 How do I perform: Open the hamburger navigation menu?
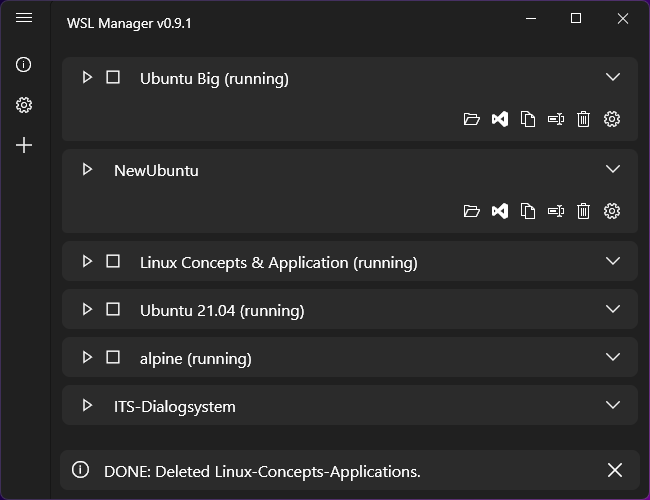pyautogui.click(x=24, y=18)
